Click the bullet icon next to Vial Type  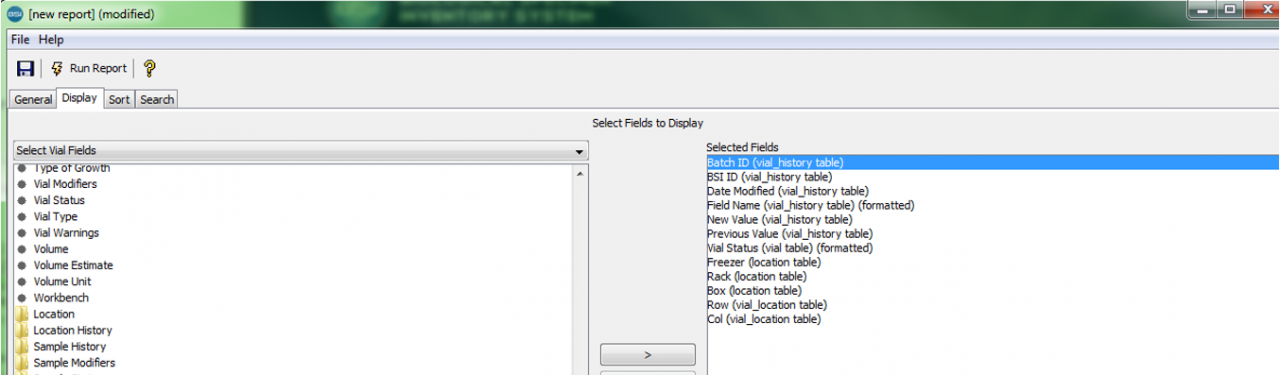21,216
